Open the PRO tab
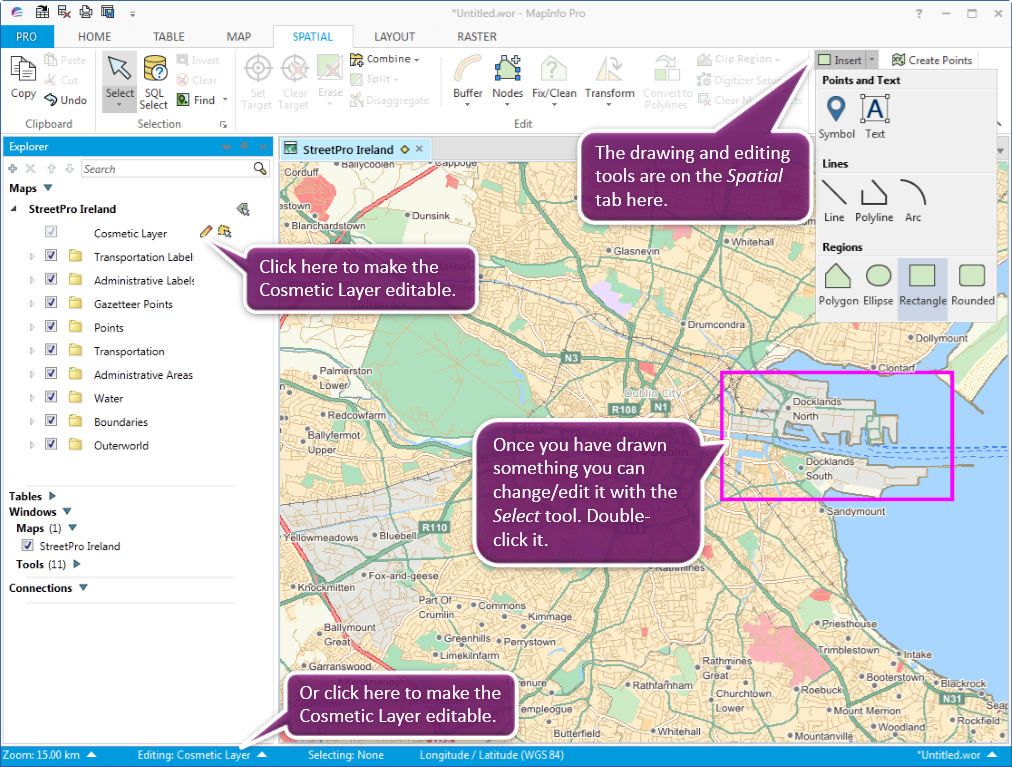 coord(26,37)
